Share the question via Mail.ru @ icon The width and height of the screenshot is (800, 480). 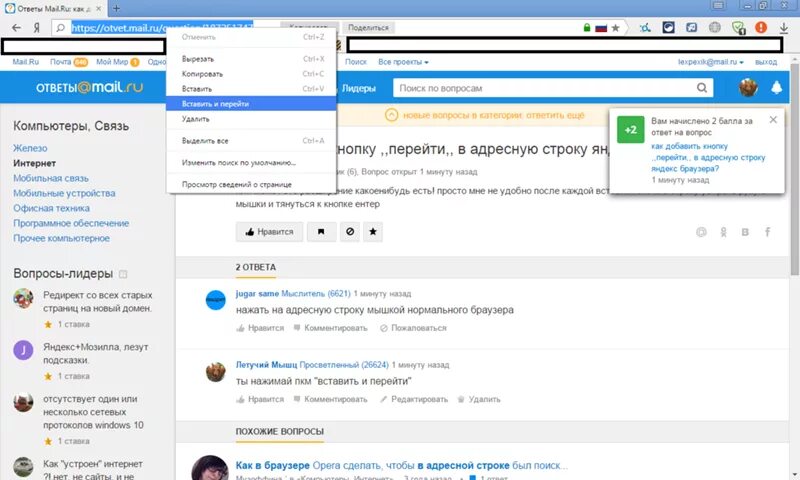pos(702,232)
